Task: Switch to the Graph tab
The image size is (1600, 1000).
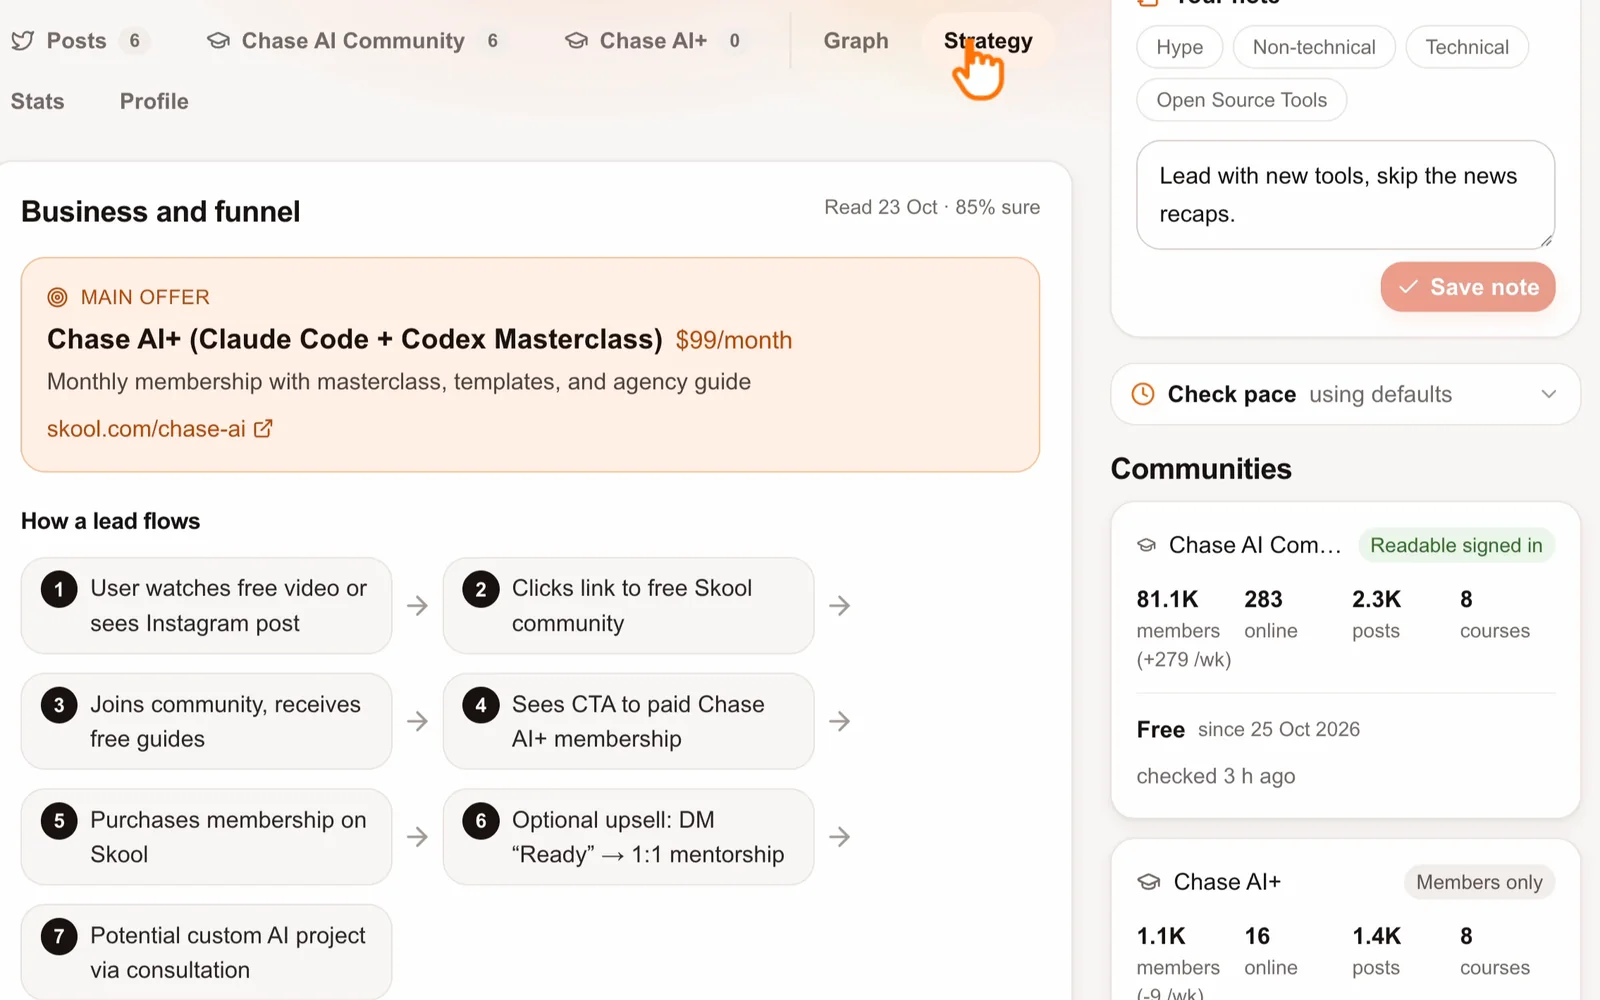Action: point(856,41)
